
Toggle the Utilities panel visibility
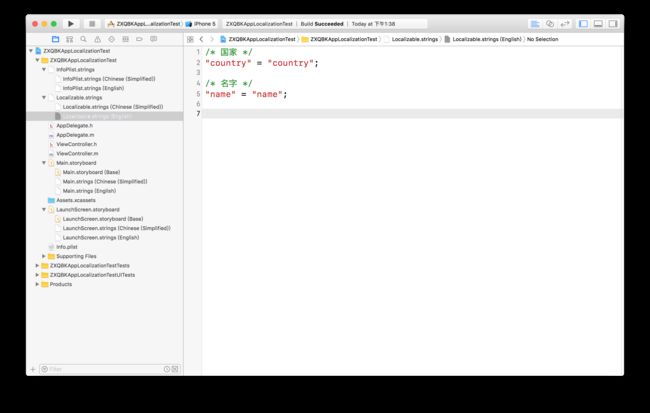[613, 24]
